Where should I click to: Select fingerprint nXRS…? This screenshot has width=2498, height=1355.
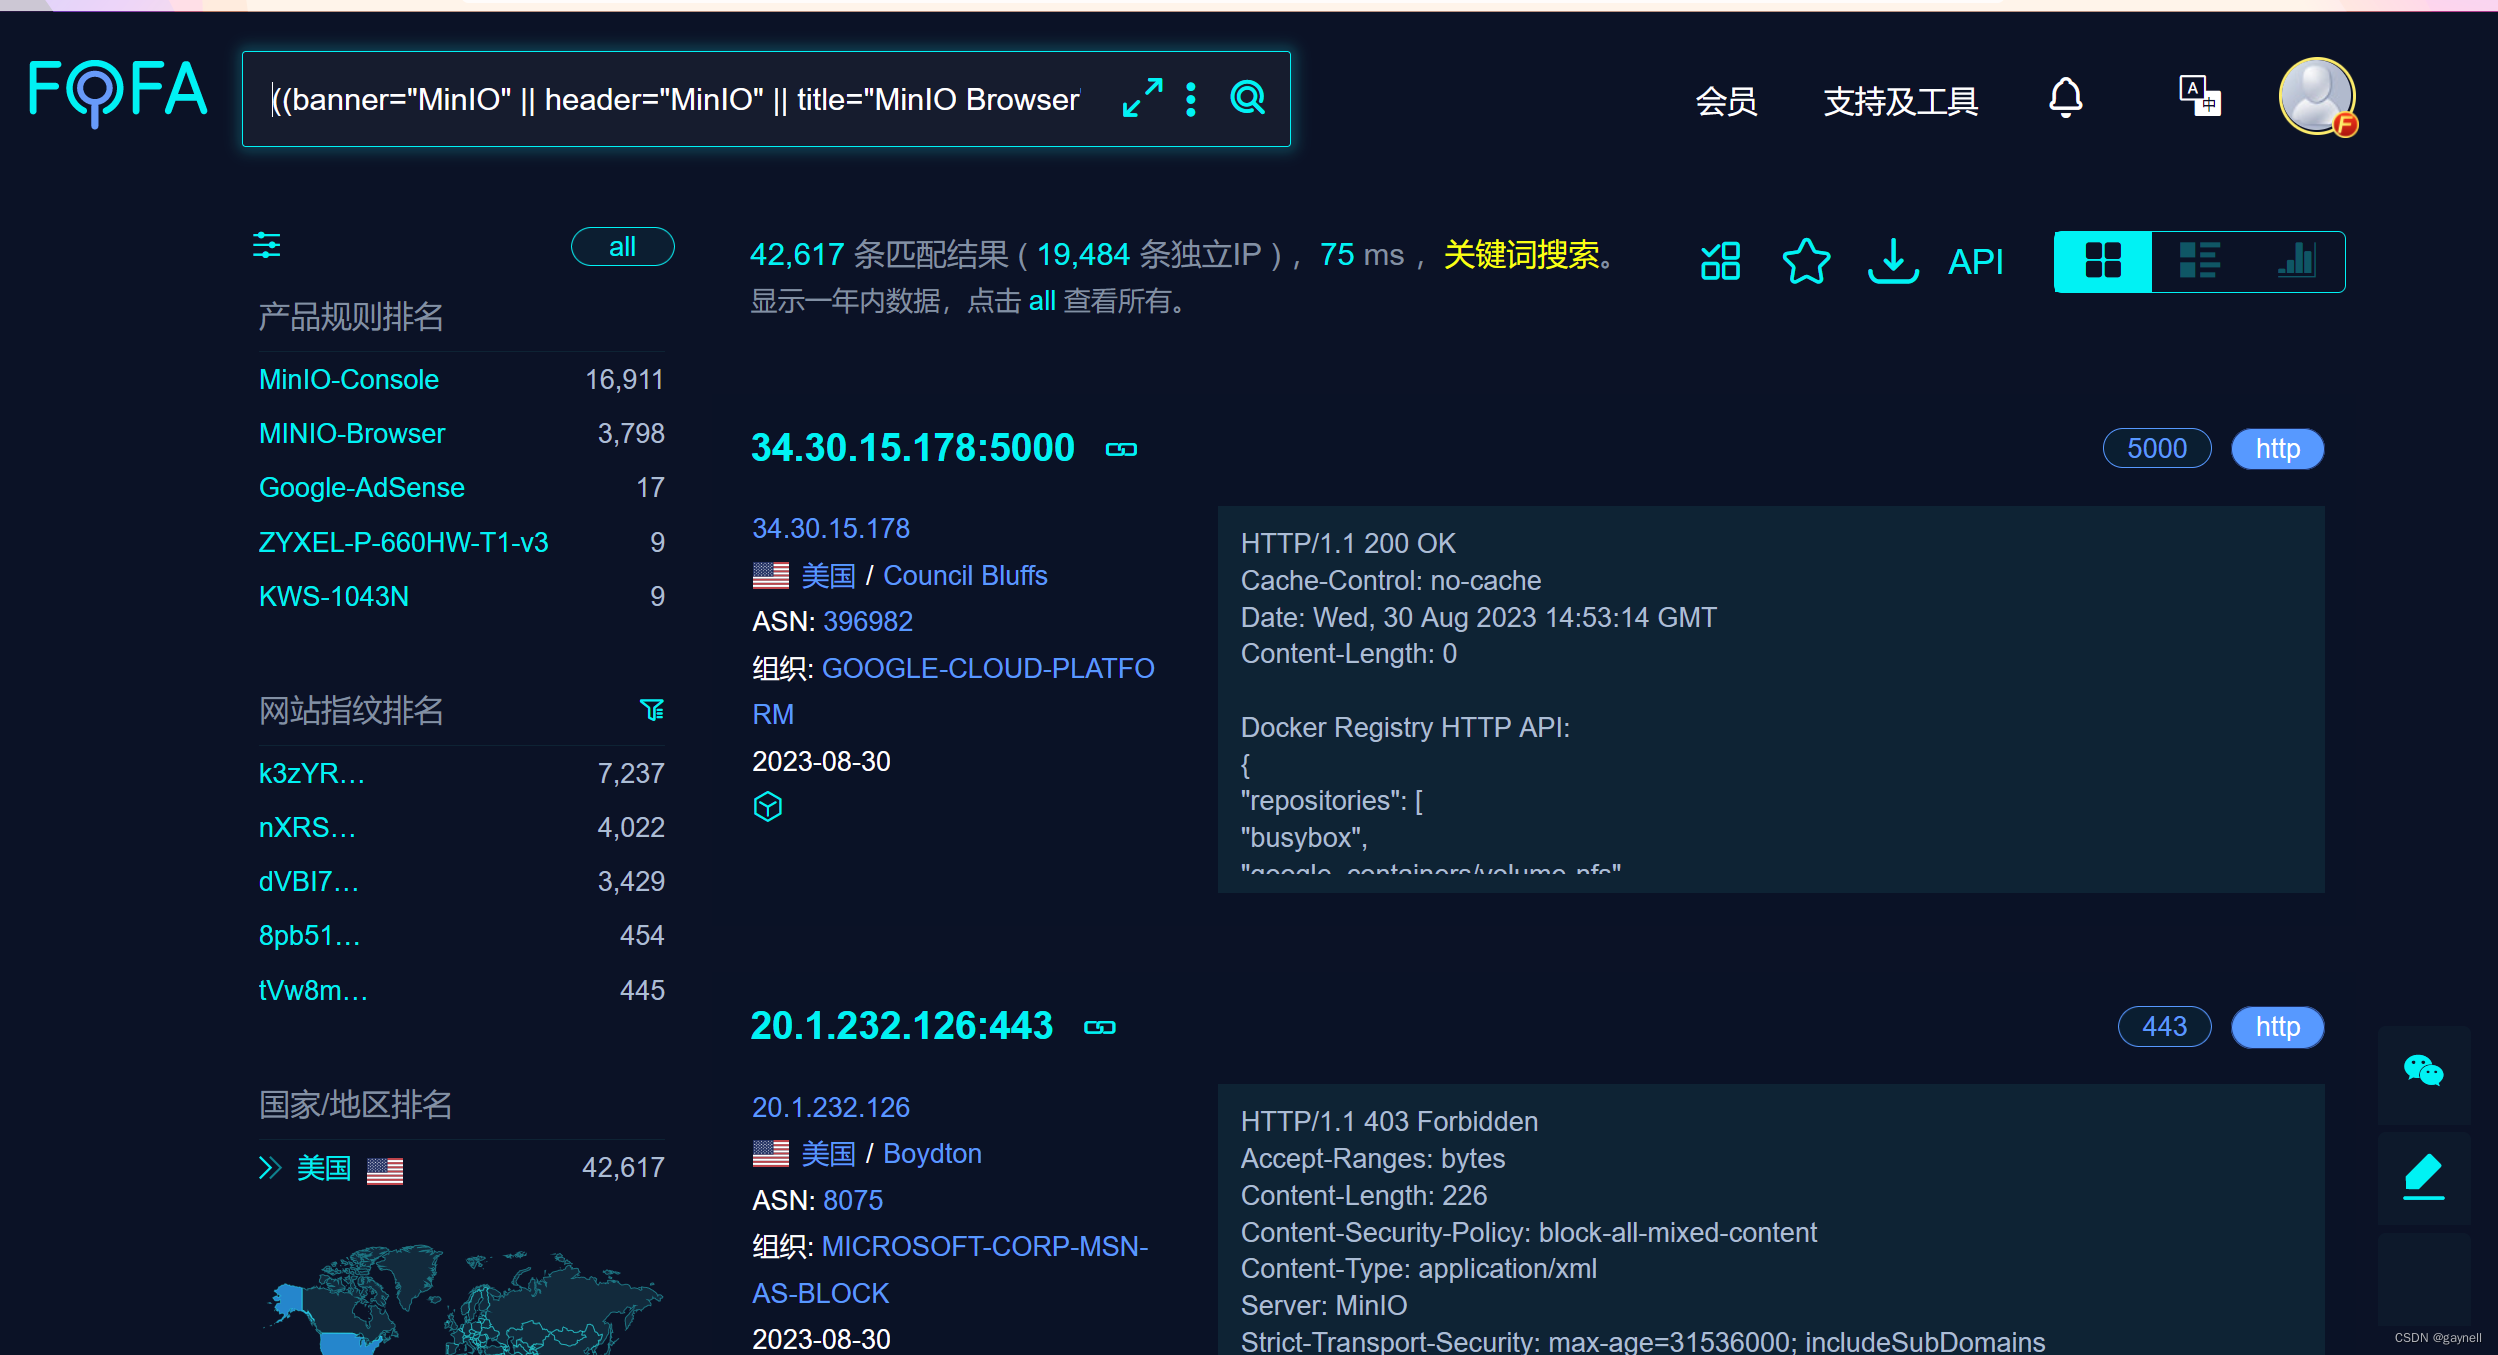[307, 827]
